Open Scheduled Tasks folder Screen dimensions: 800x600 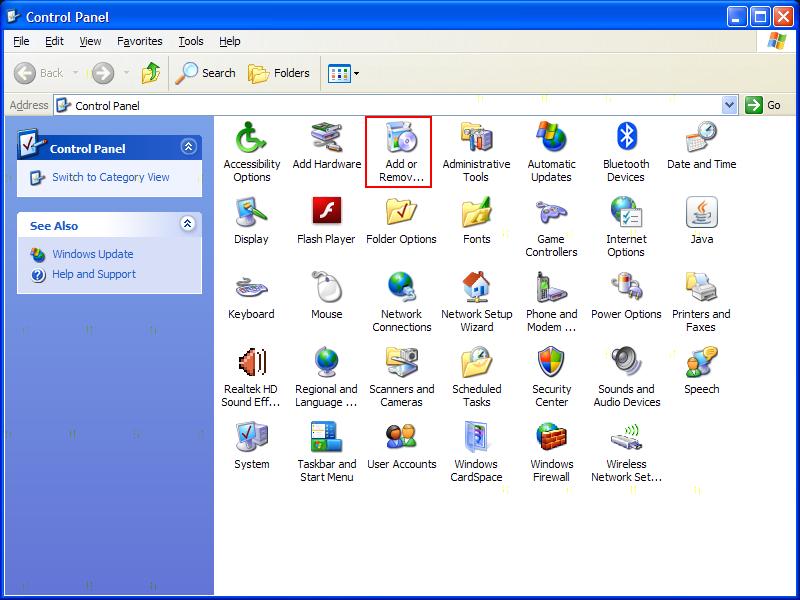(x=477, y=377)
